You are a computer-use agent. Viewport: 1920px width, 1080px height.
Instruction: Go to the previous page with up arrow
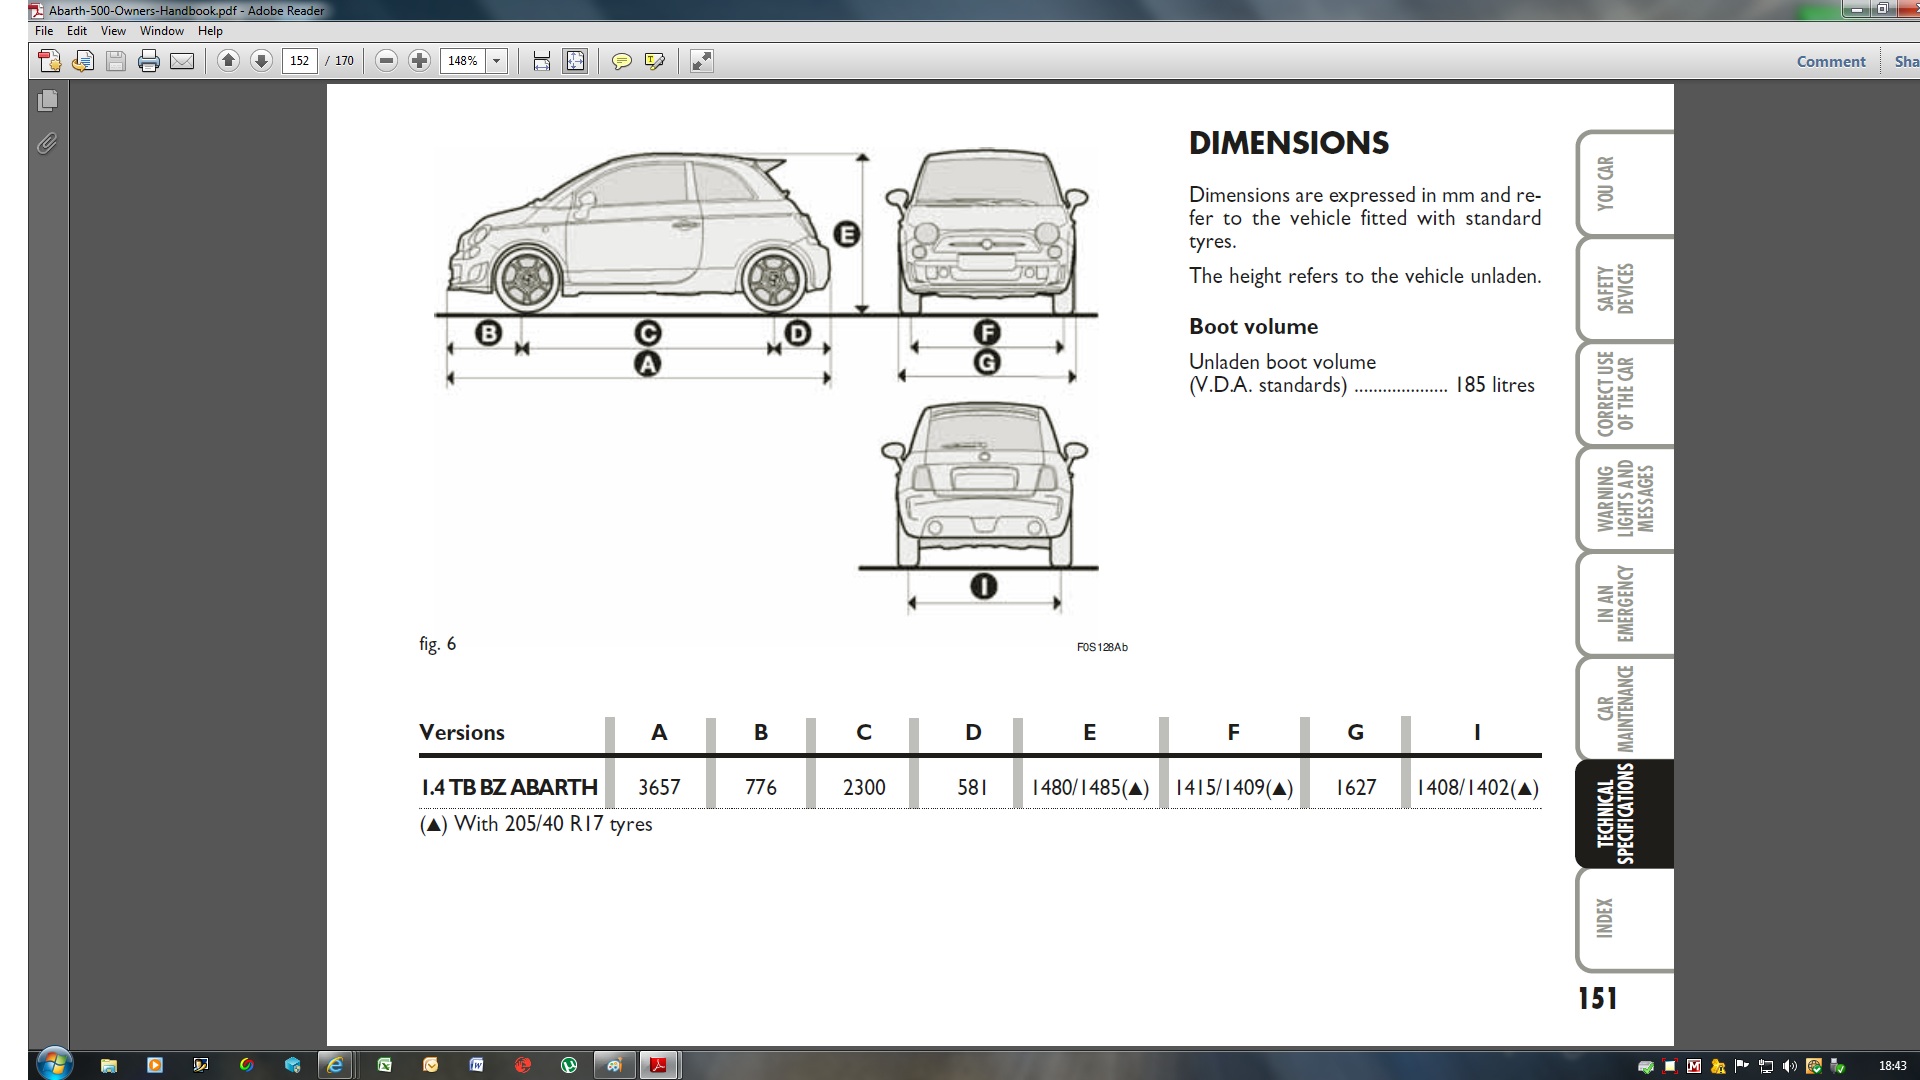[228, 61]
